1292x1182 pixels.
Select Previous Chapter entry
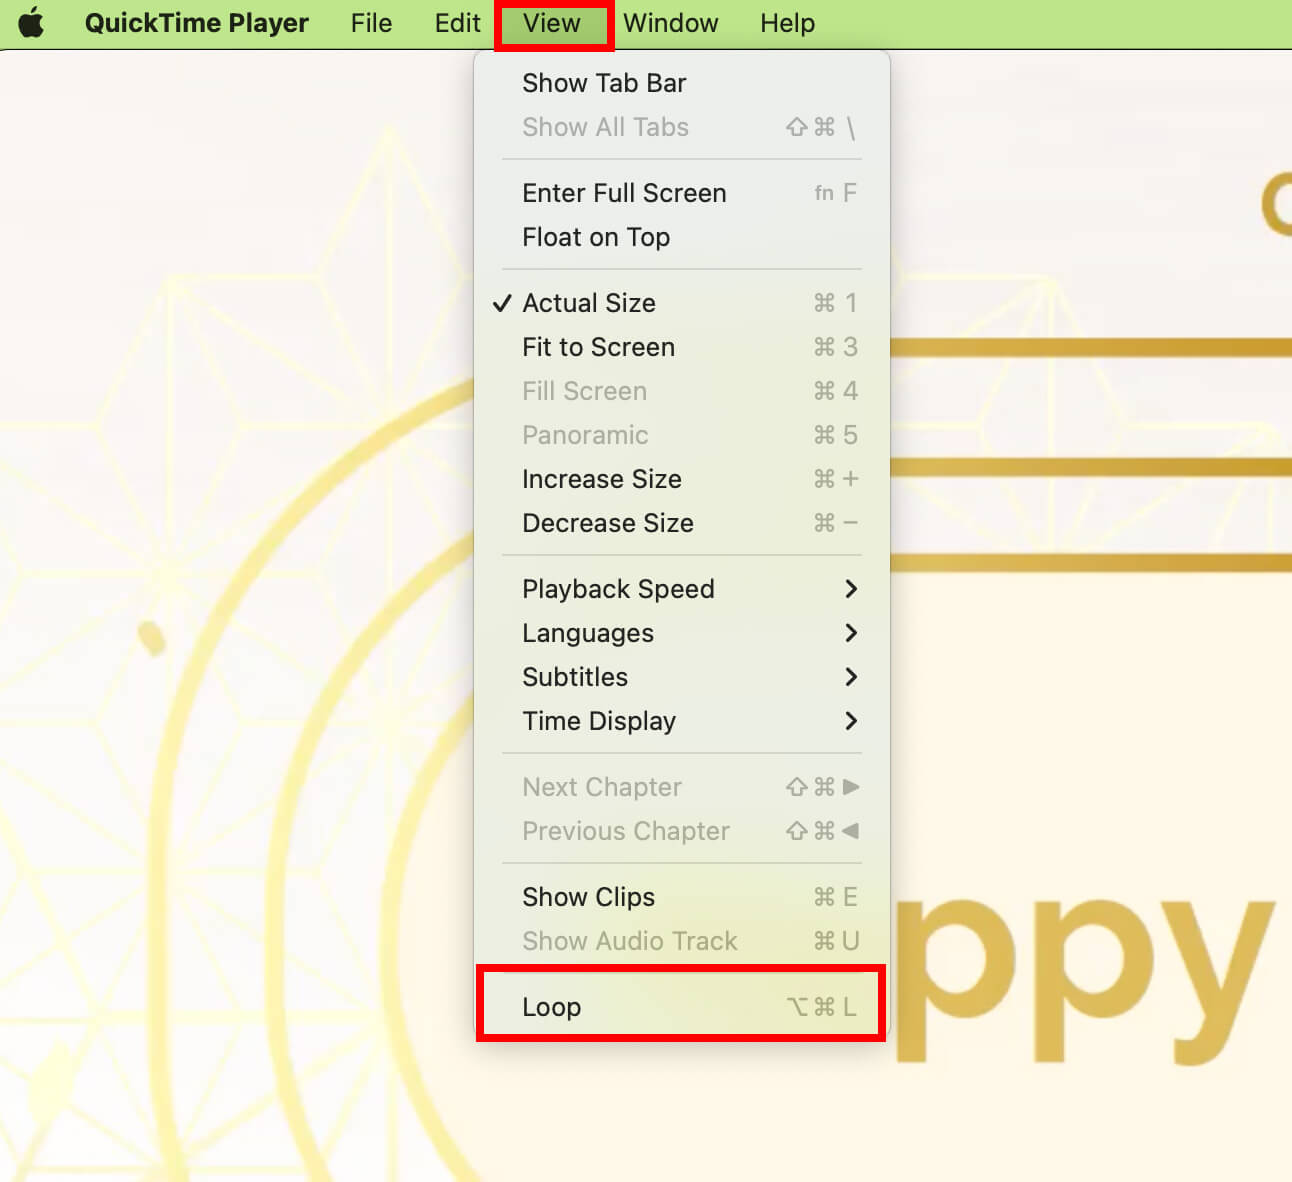[x=682, y=831]
